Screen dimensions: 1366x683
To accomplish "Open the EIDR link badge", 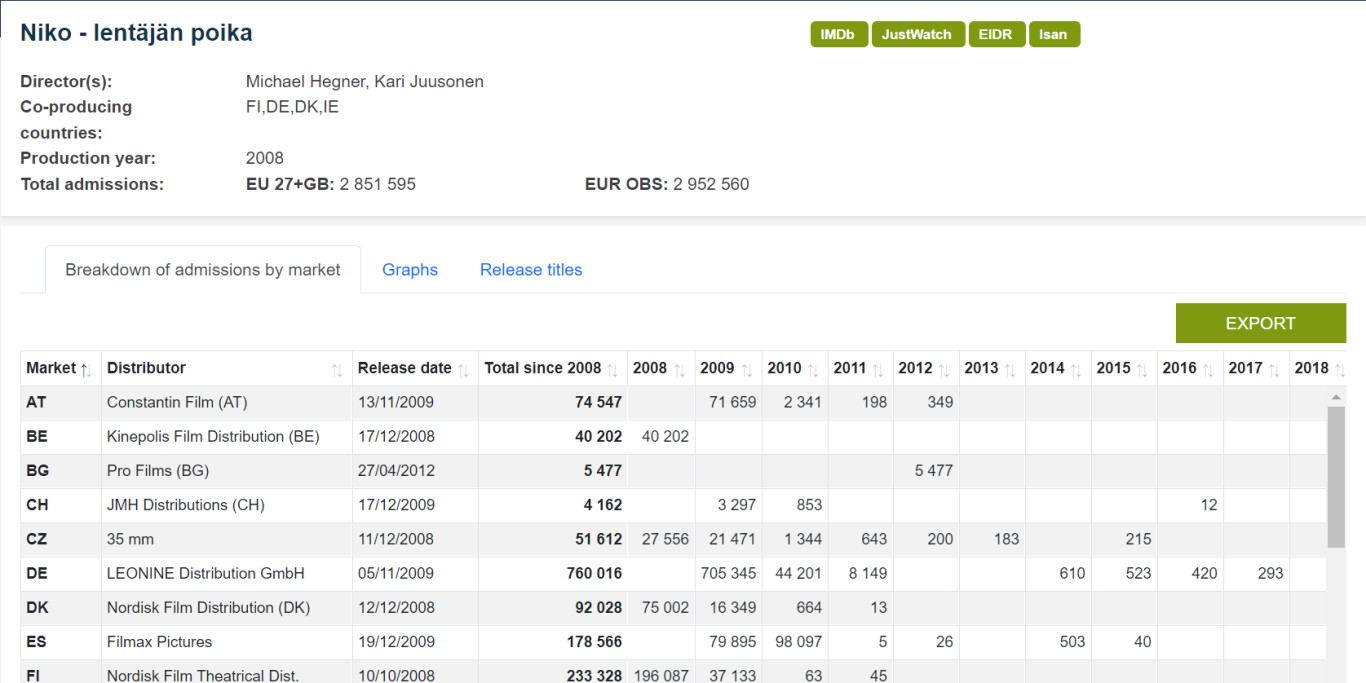I will [x=996, y=34].
